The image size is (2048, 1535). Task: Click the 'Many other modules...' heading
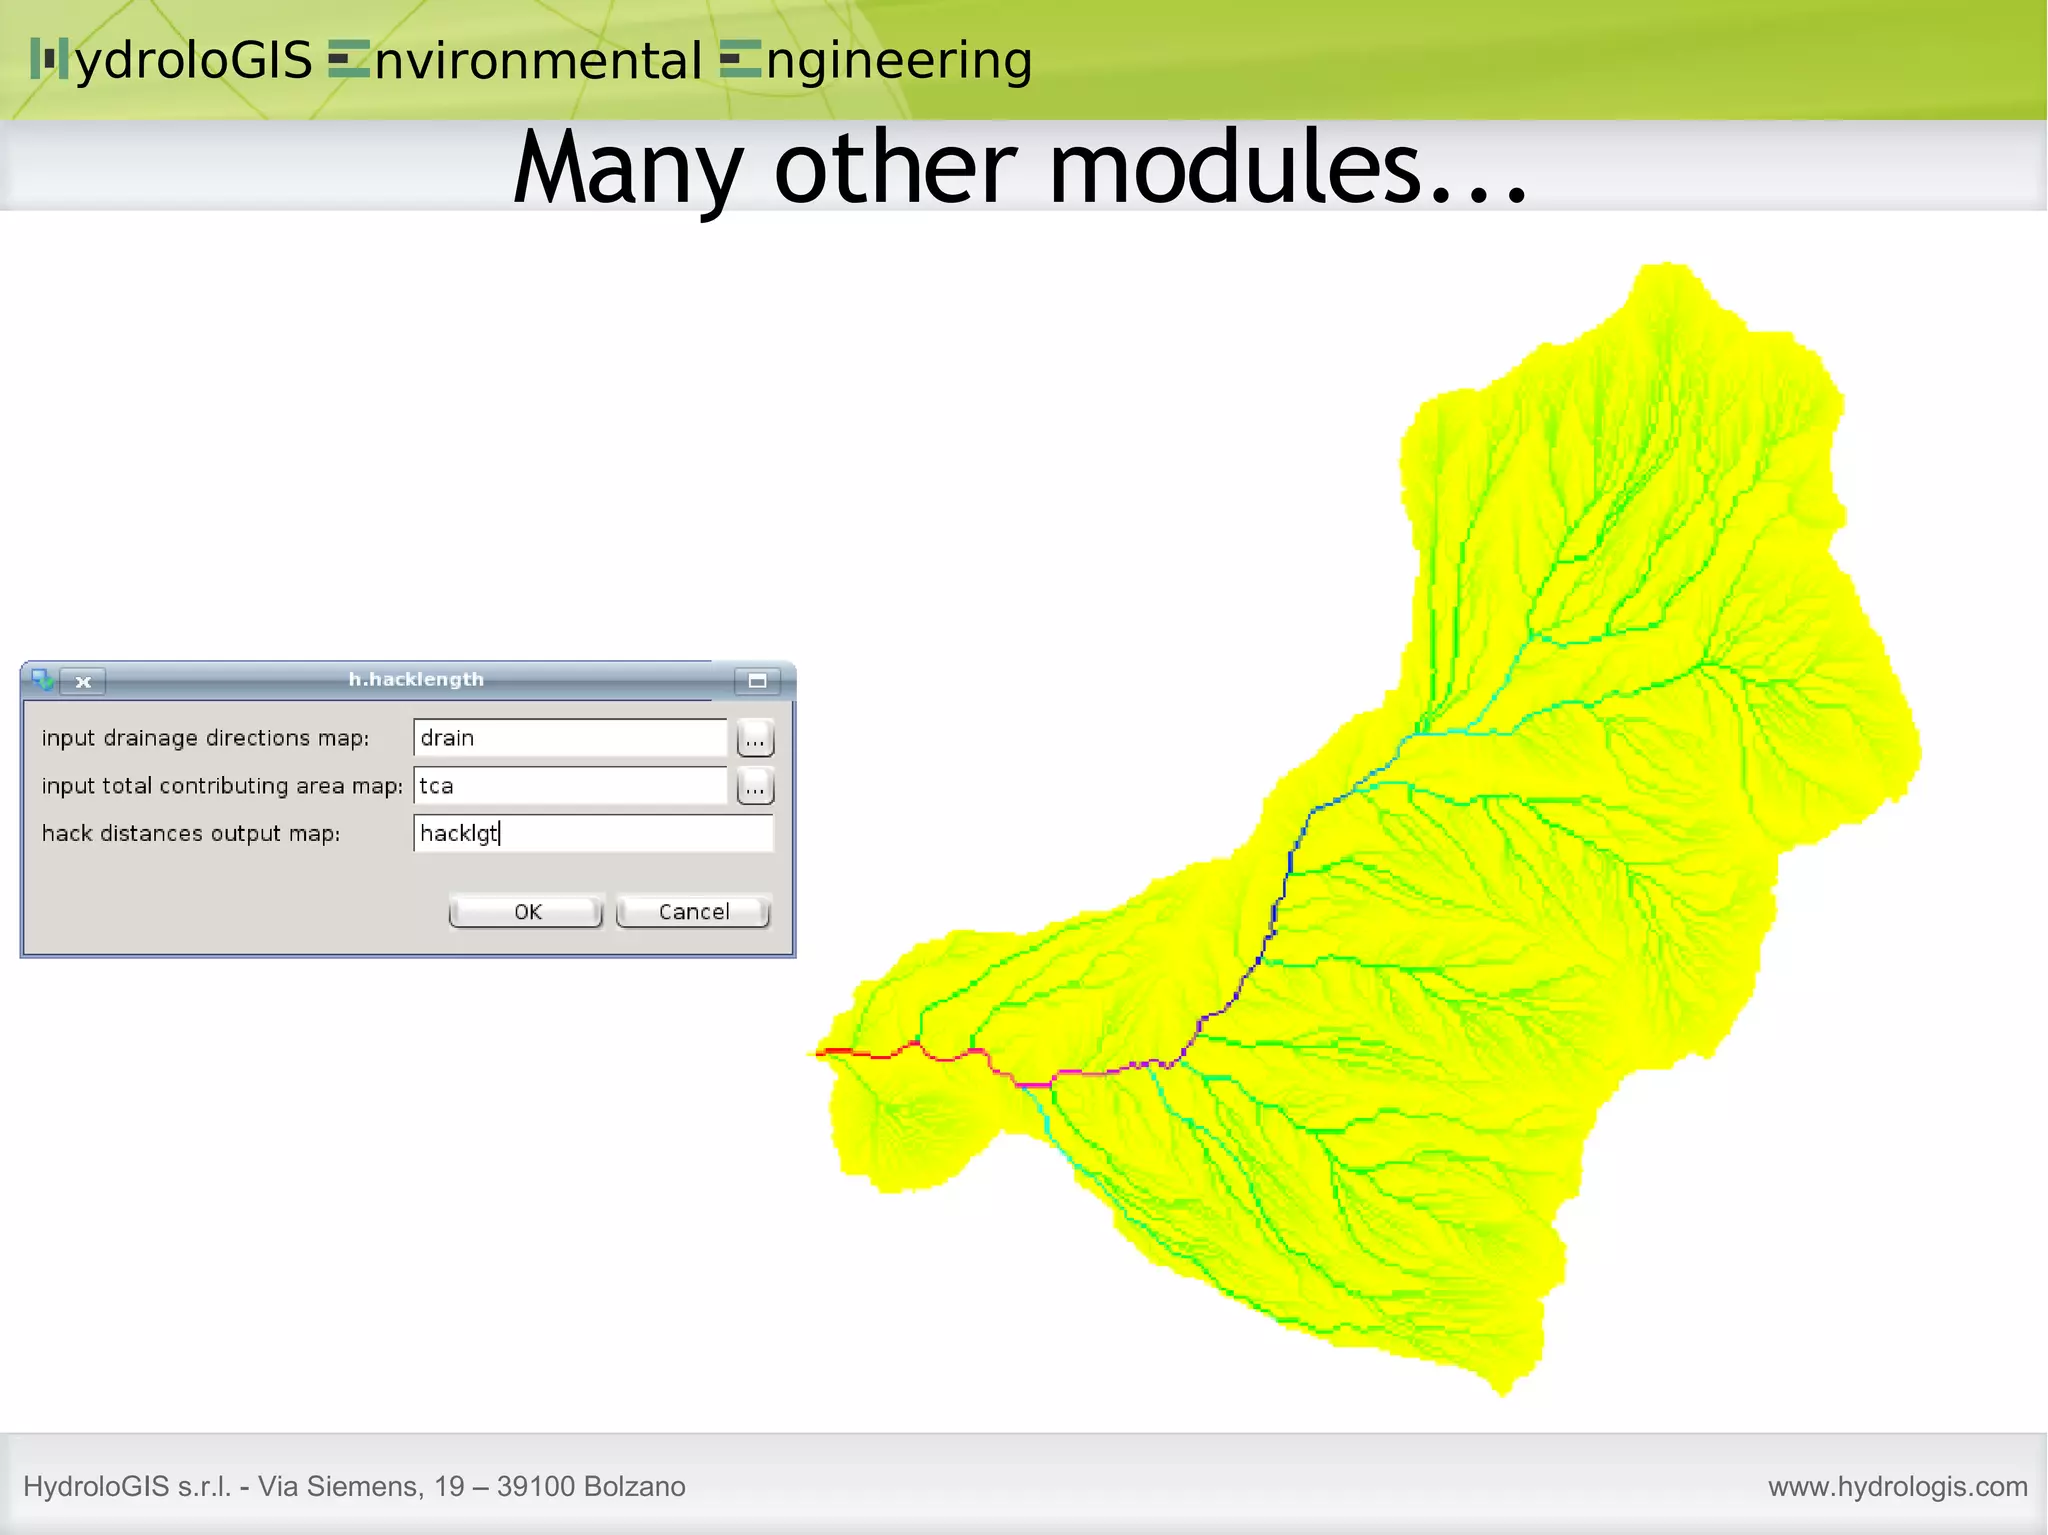(x=1020, y=167)
